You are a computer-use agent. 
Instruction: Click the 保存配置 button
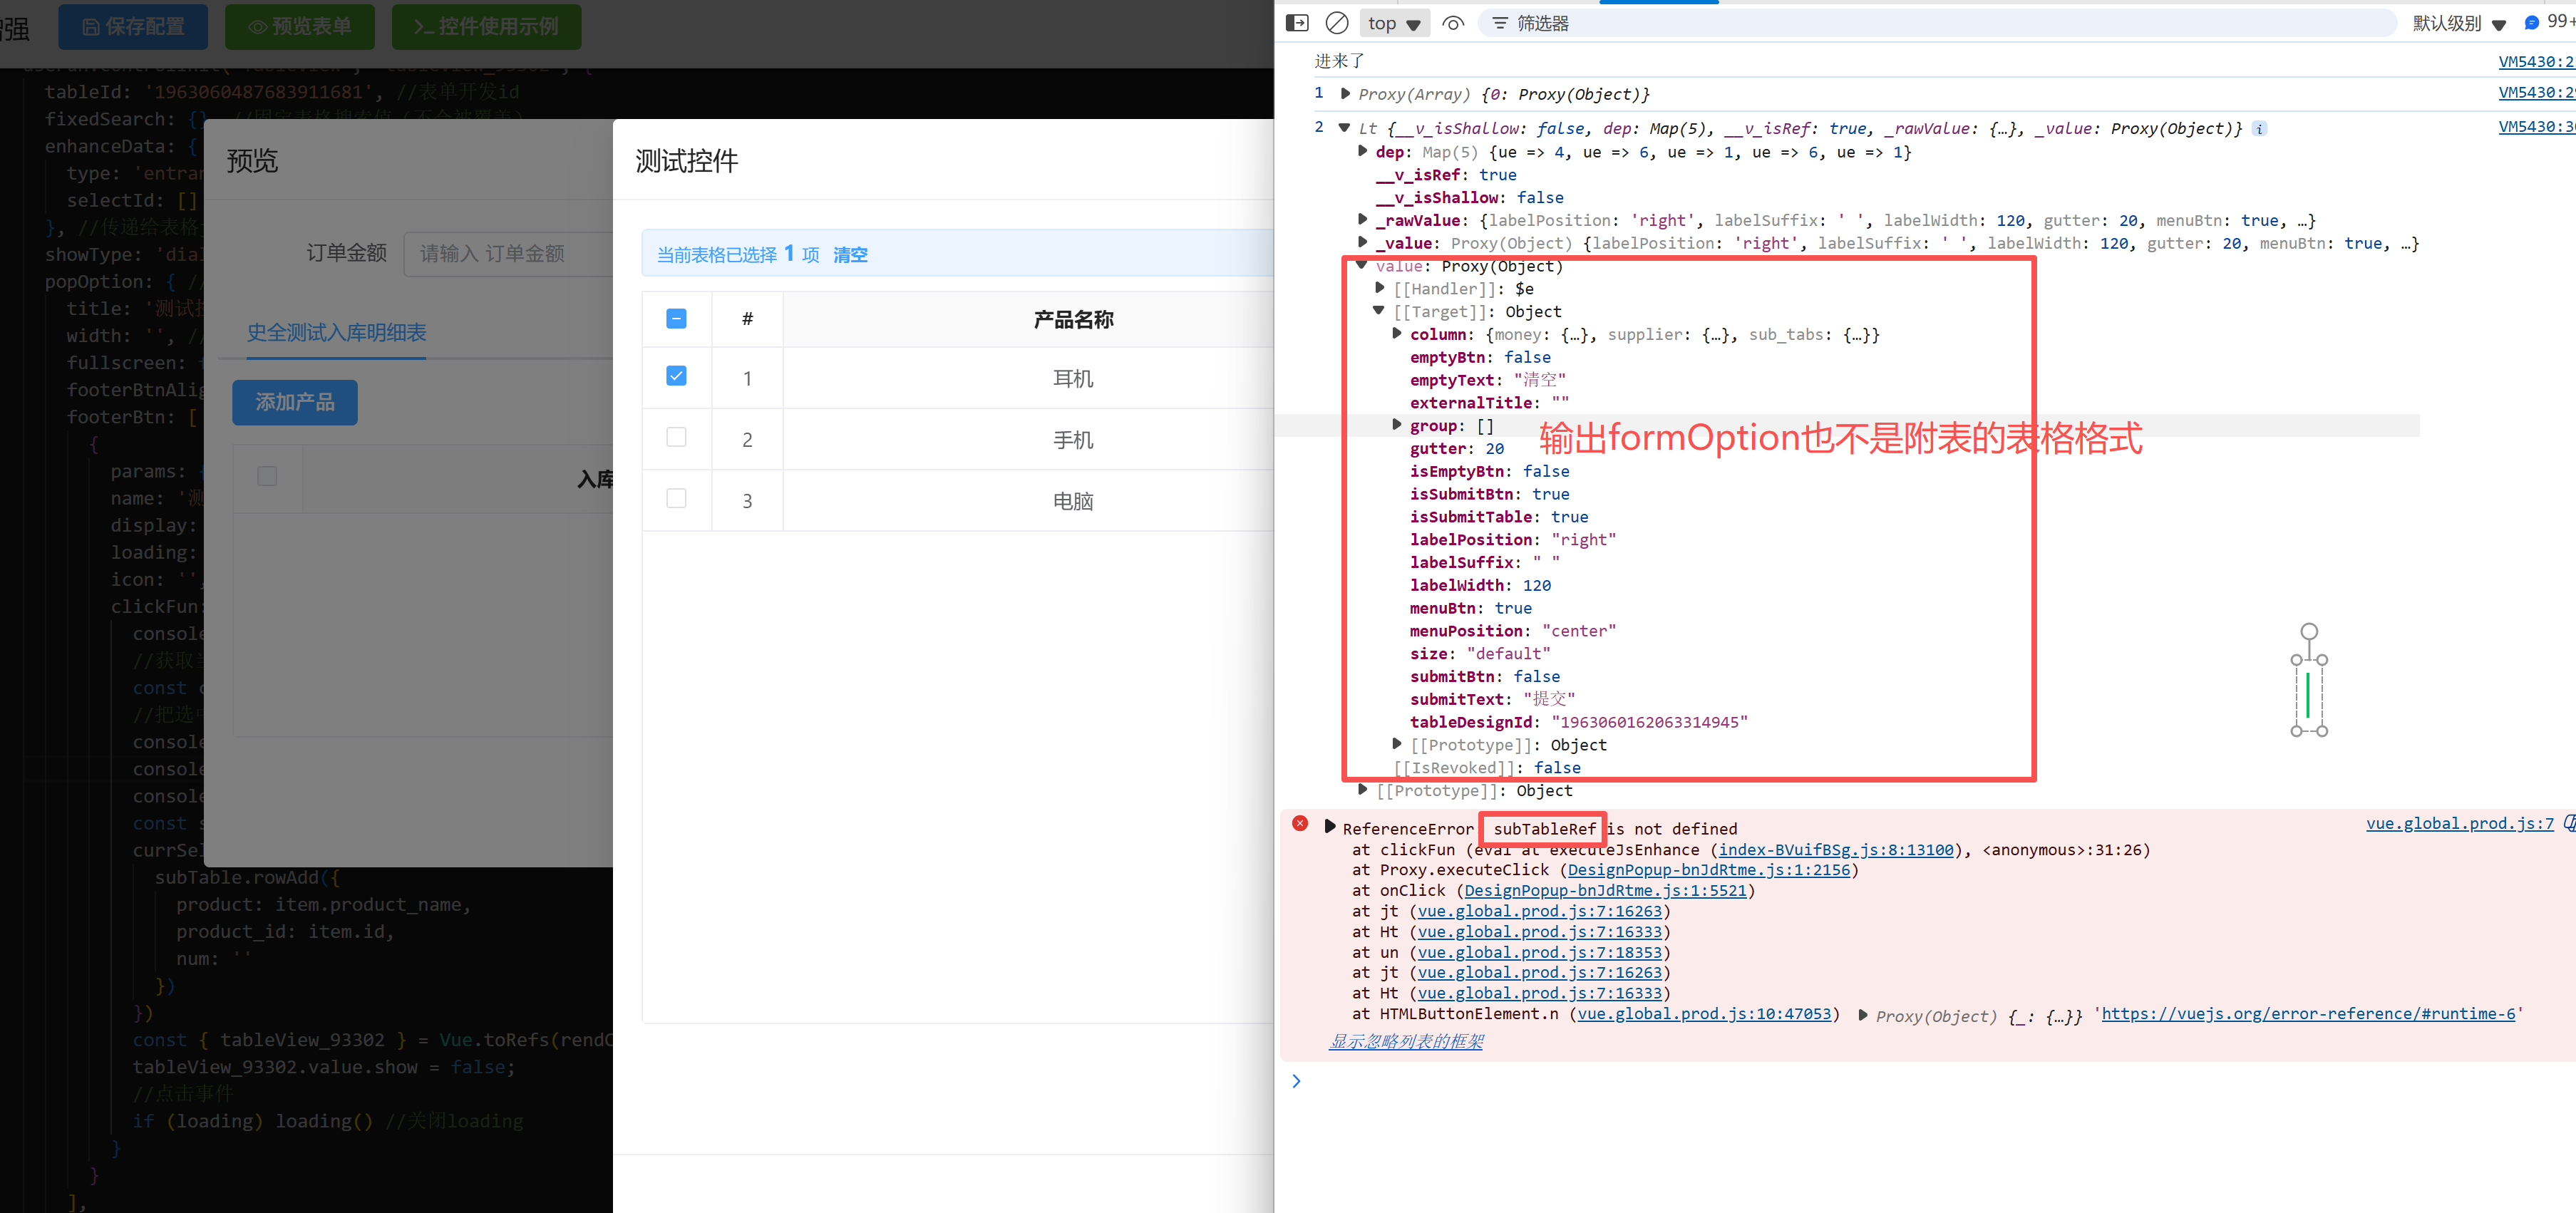133,26
